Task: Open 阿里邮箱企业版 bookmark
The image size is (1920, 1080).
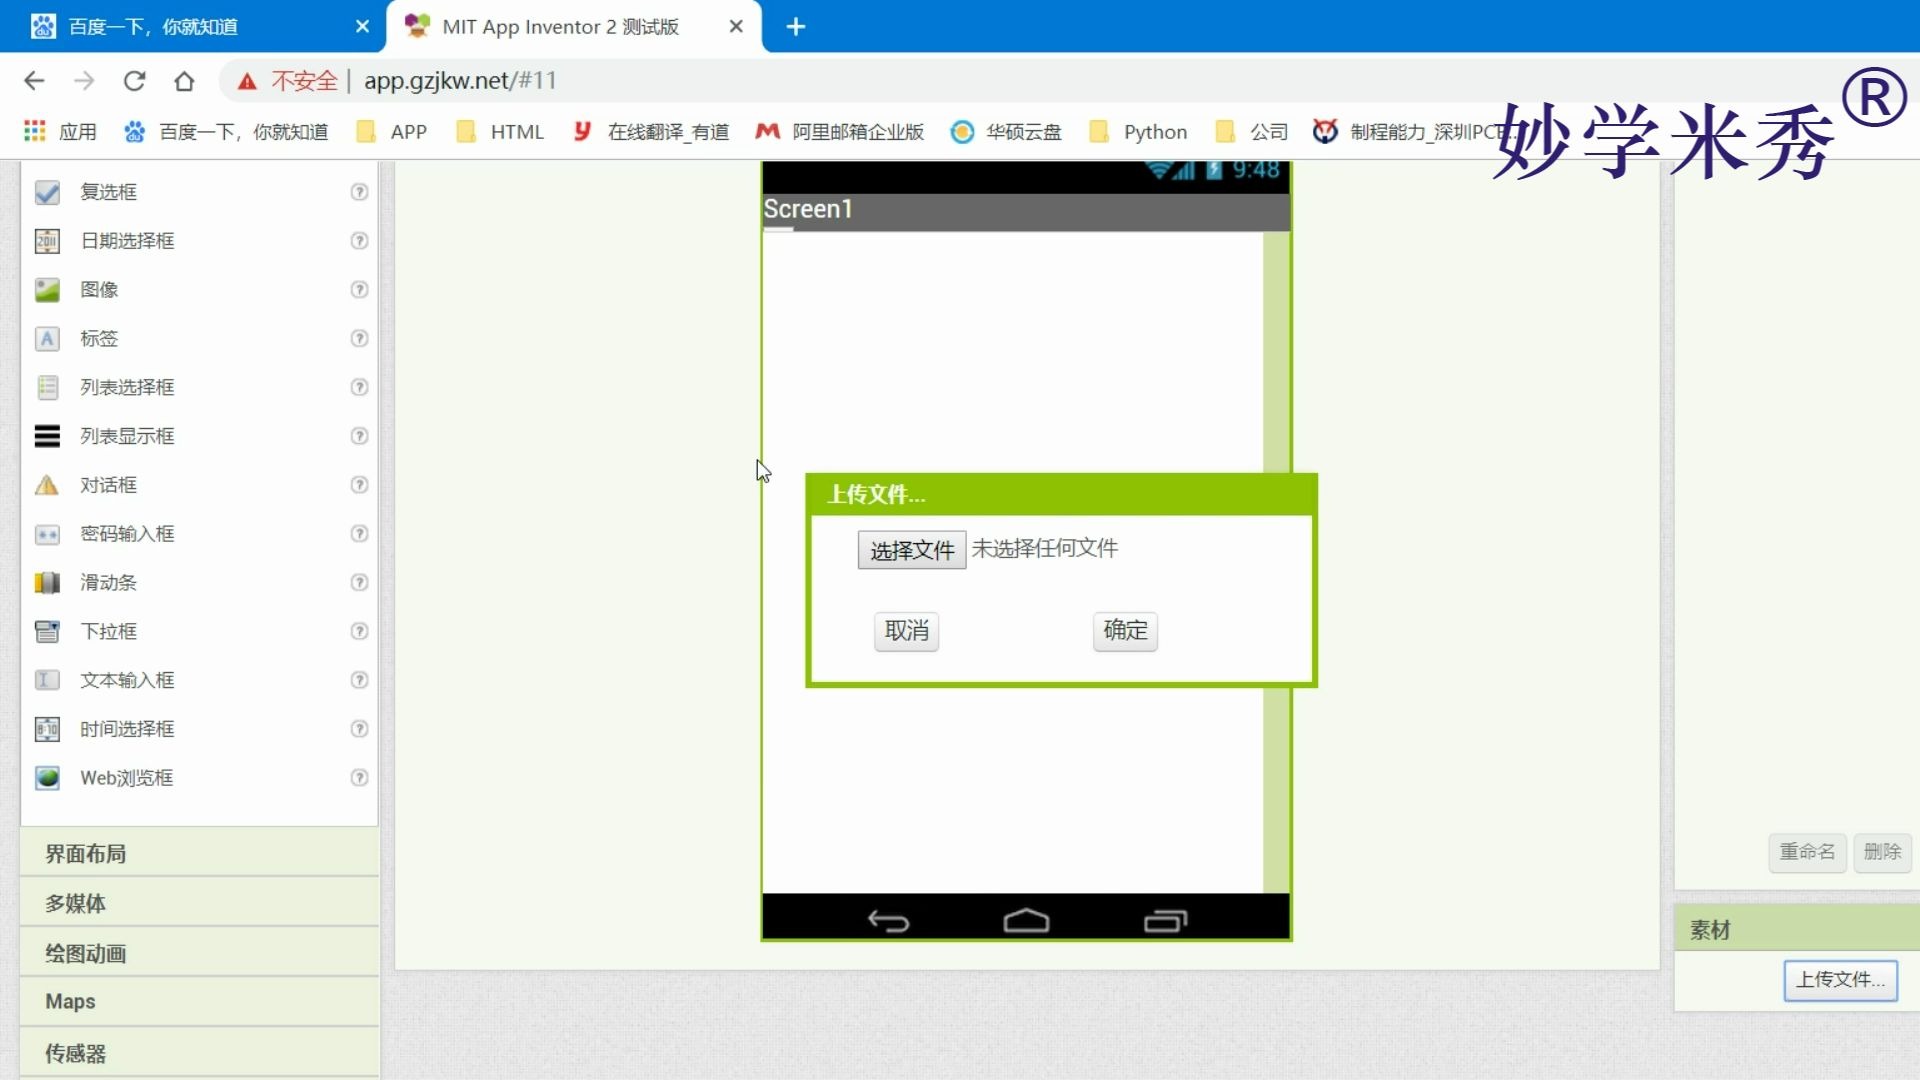Action: (840, 132)
